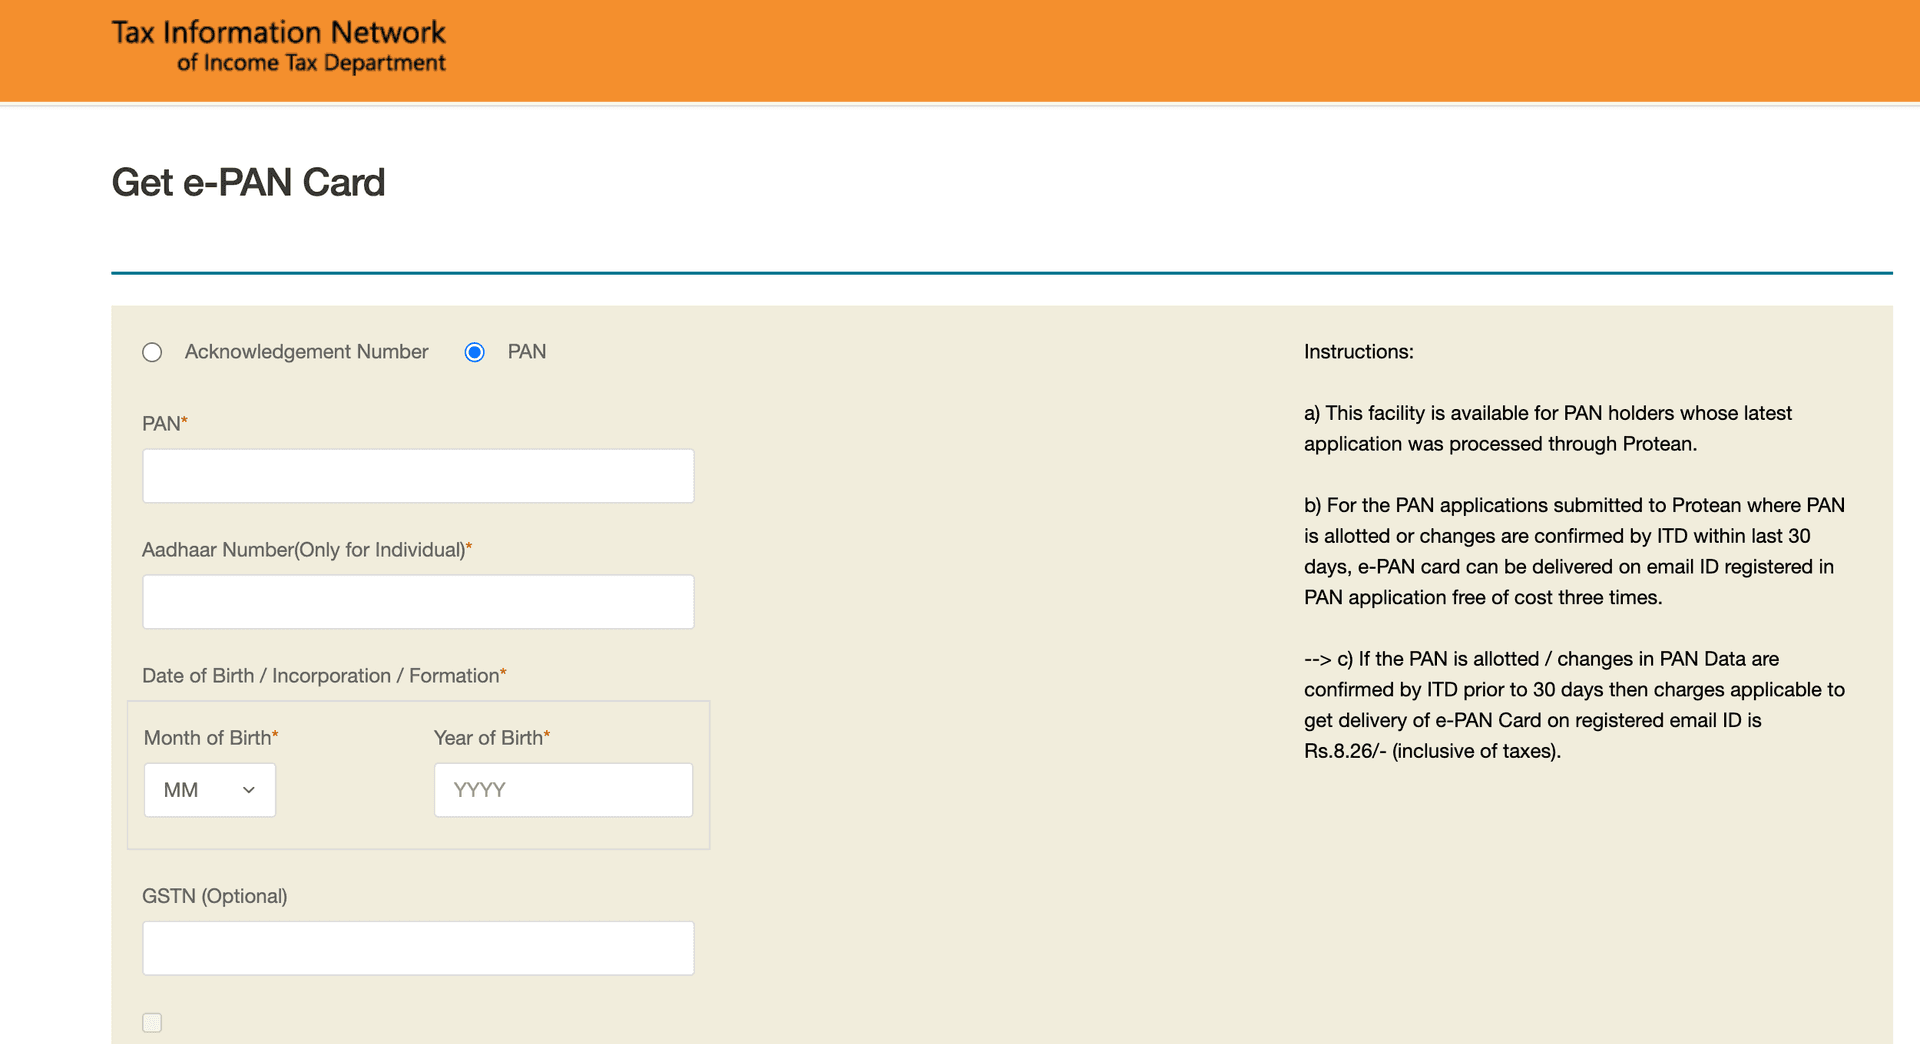Open the Month of Birth MM dropdown
The width and height of the screenshot is (1920, 1044).
pos(210,790)
